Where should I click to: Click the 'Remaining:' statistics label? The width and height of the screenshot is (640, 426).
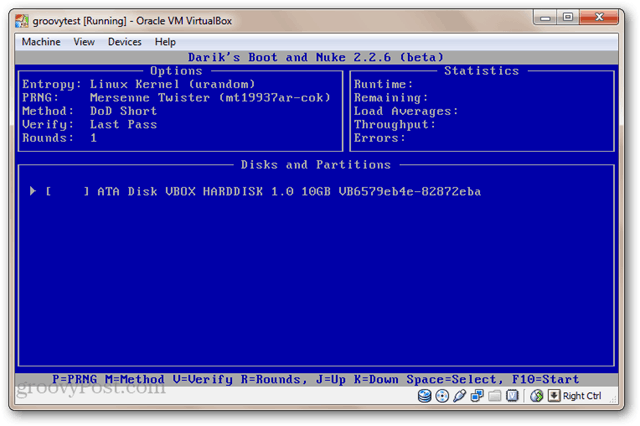[x=391, y=98]
